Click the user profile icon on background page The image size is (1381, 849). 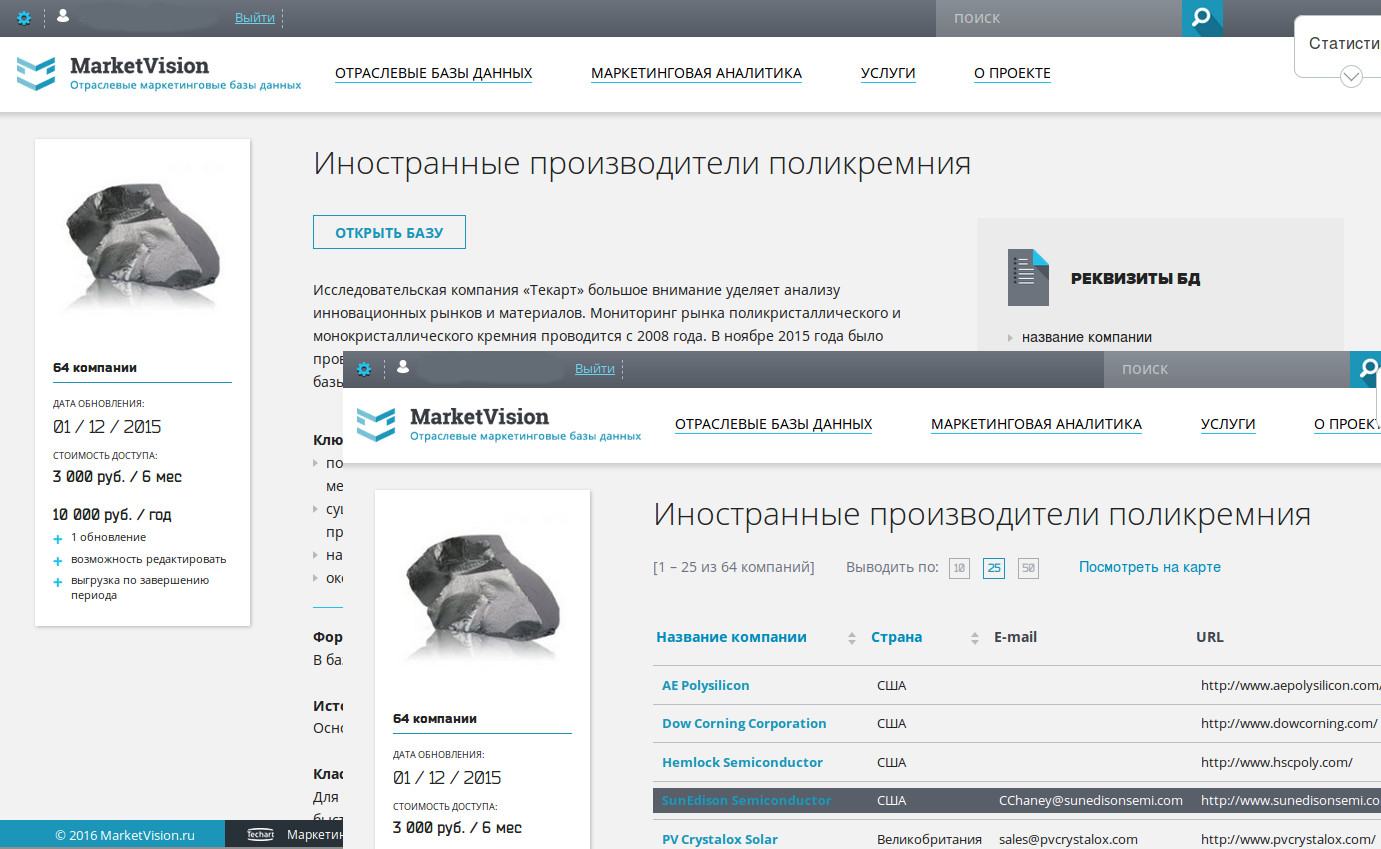[62, 17]
